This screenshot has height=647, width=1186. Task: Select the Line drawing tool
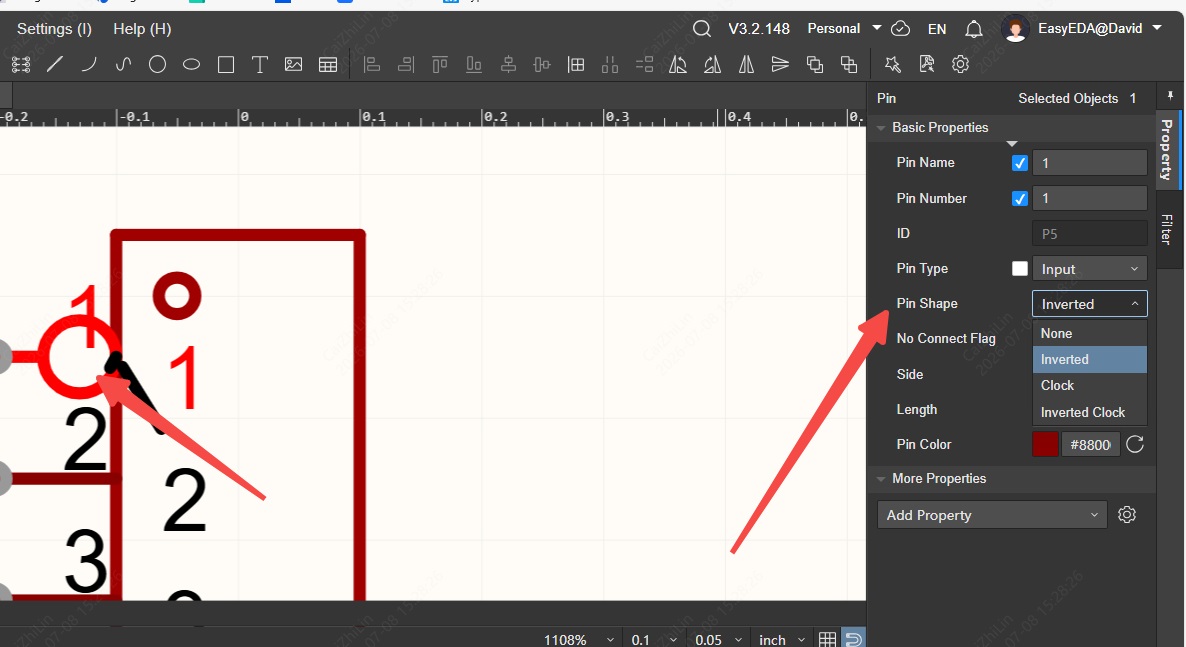54,65
